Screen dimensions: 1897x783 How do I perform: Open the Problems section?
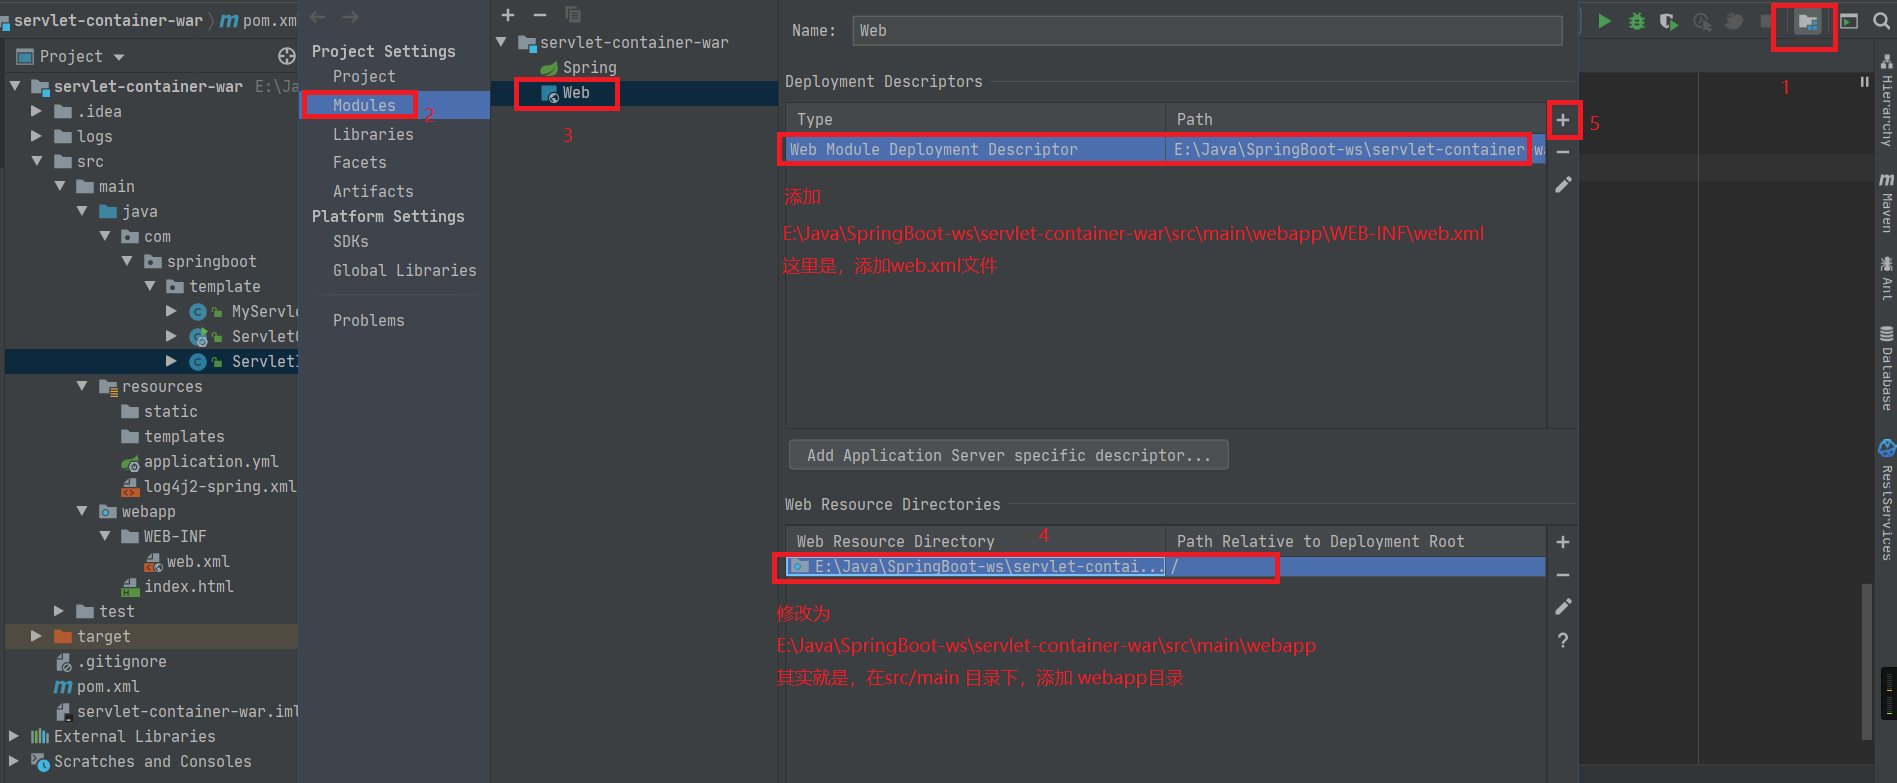pos(369,320)
